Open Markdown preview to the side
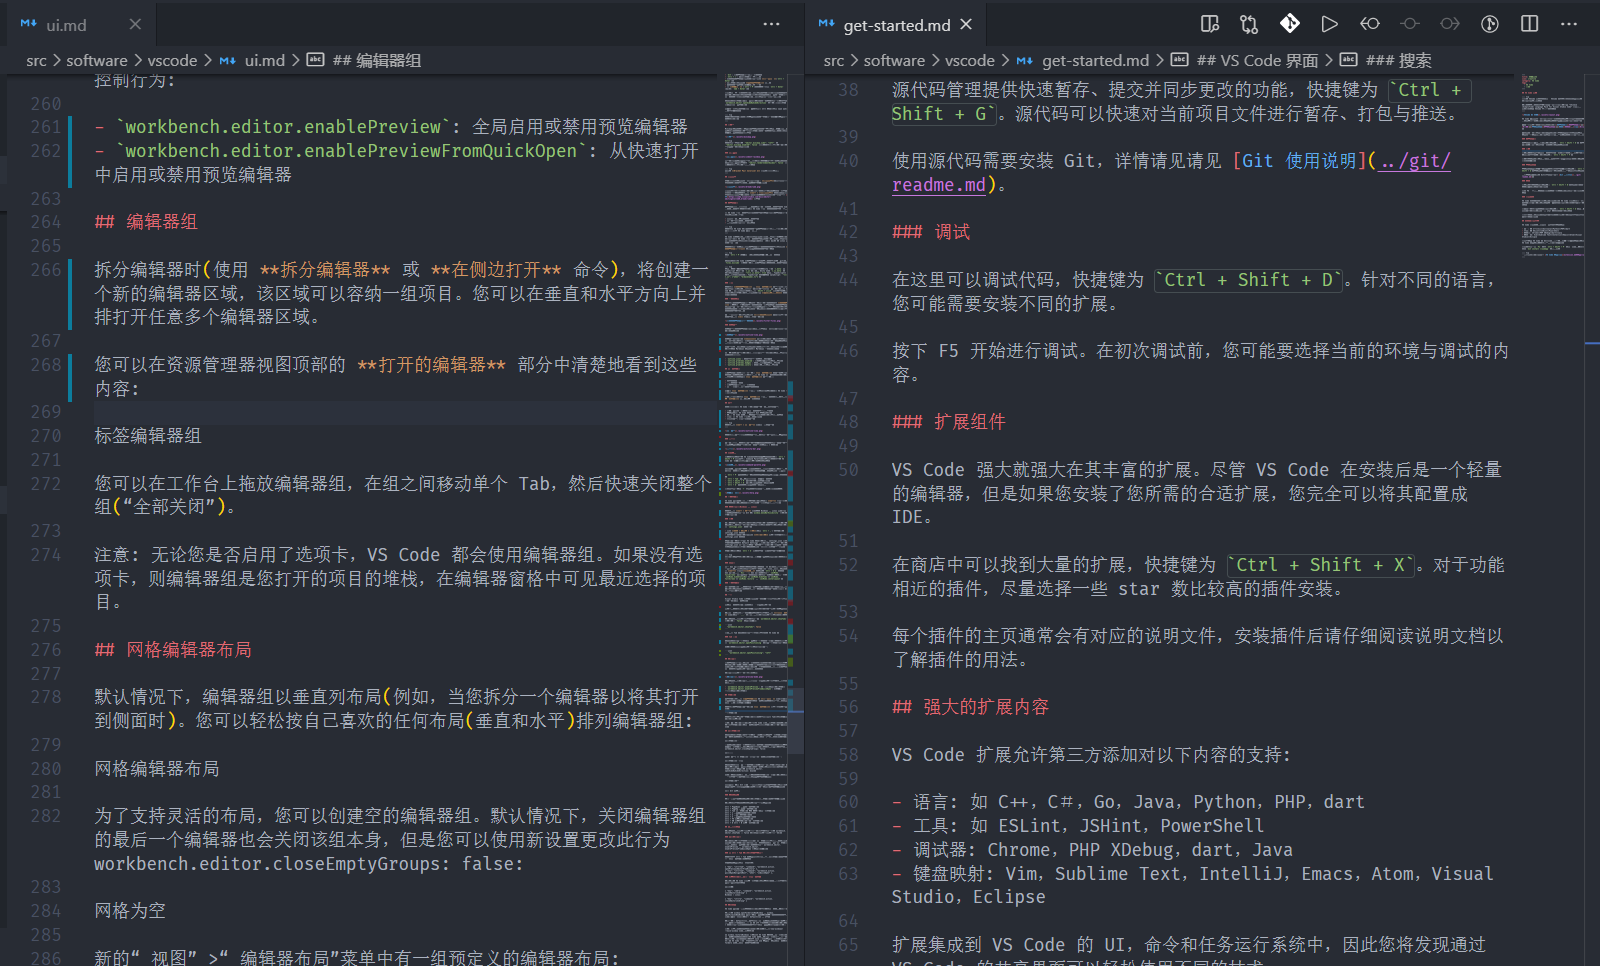 coord(1210,24)
